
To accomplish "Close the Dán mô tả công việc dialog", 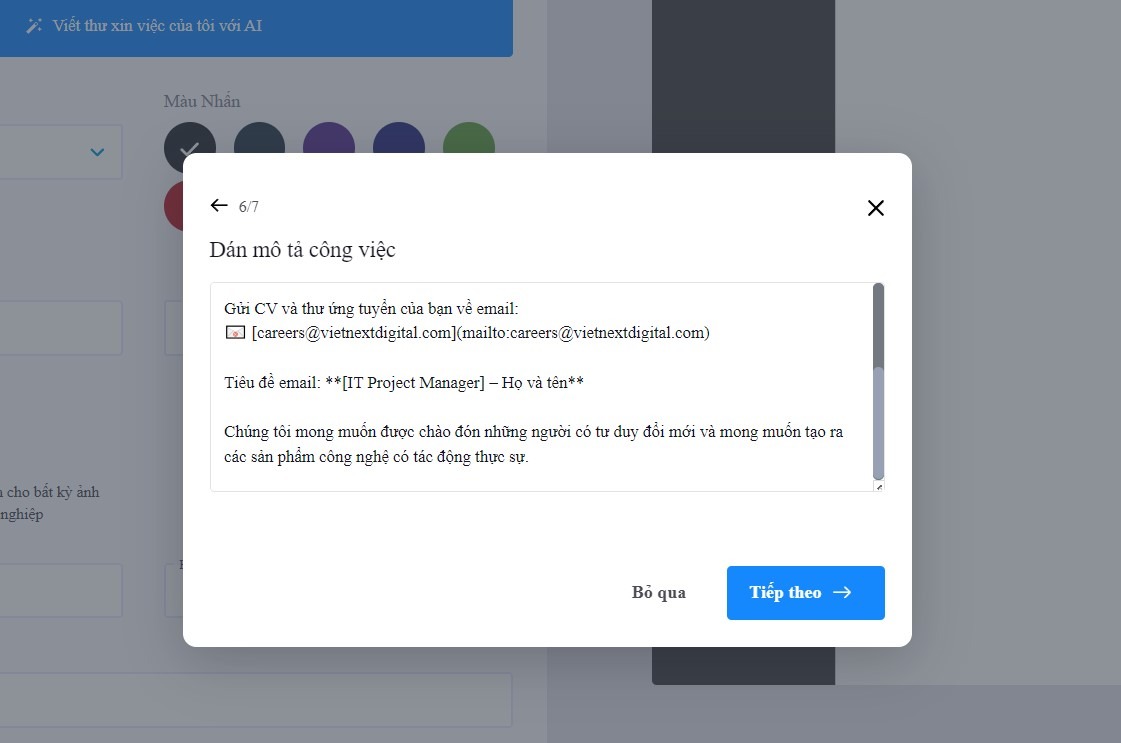I will click(875, 208).
